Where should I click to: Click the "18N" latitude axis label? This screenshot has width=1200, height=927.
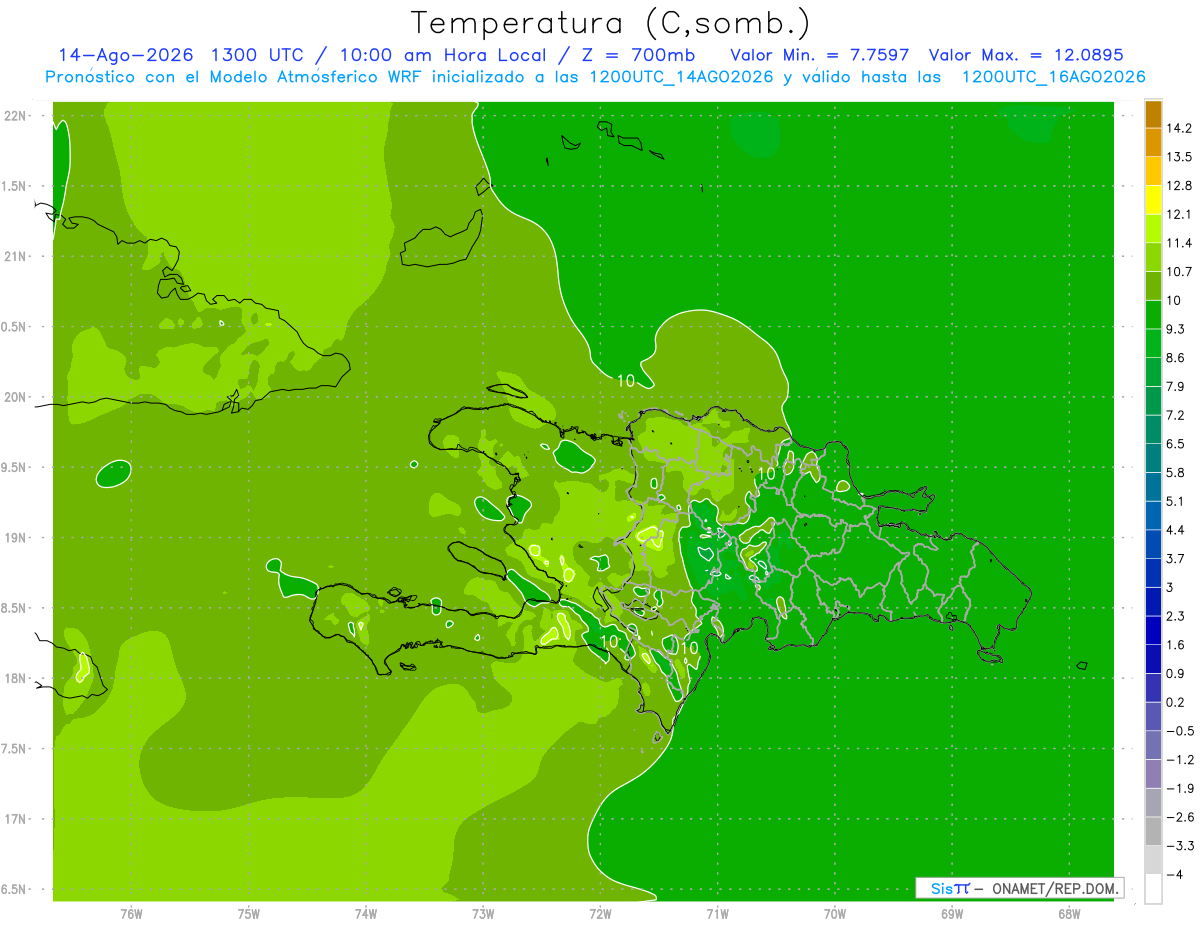tap(17, 679)
